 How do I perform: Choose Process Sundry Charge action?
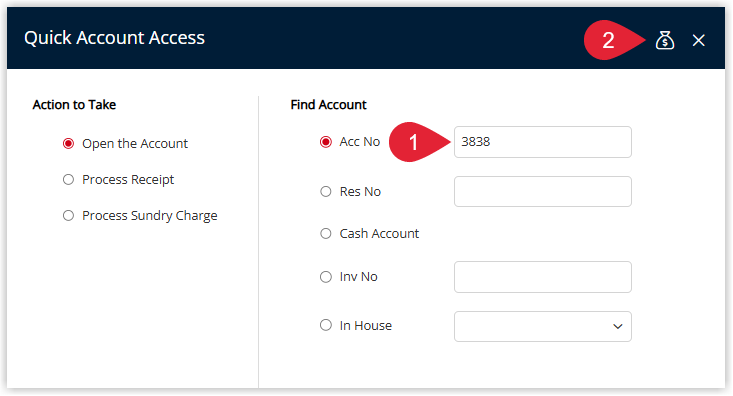pos(68,216)
